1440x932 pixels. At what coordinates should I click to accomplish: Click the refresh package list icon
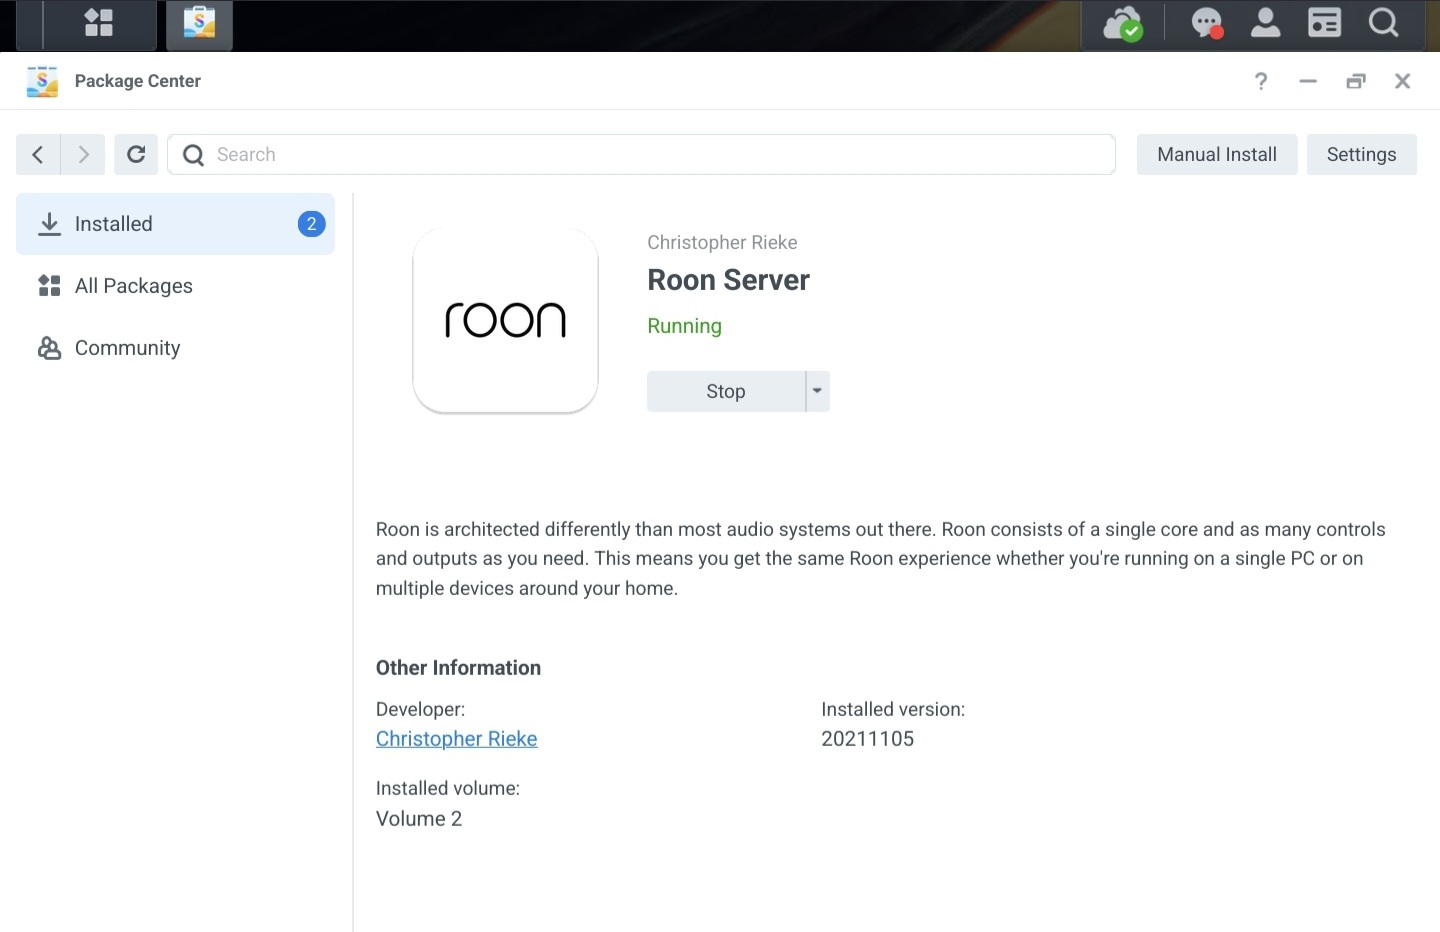pos(136,154)
